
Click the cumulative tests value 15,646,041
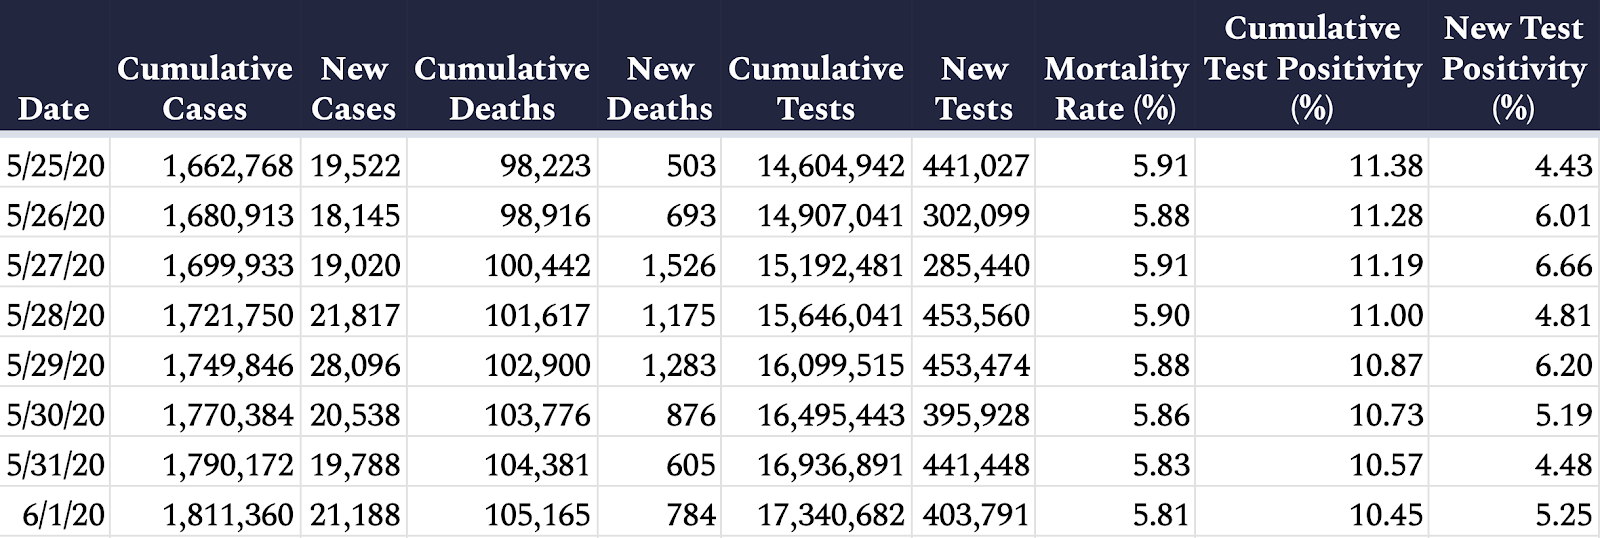coord(830,314)
